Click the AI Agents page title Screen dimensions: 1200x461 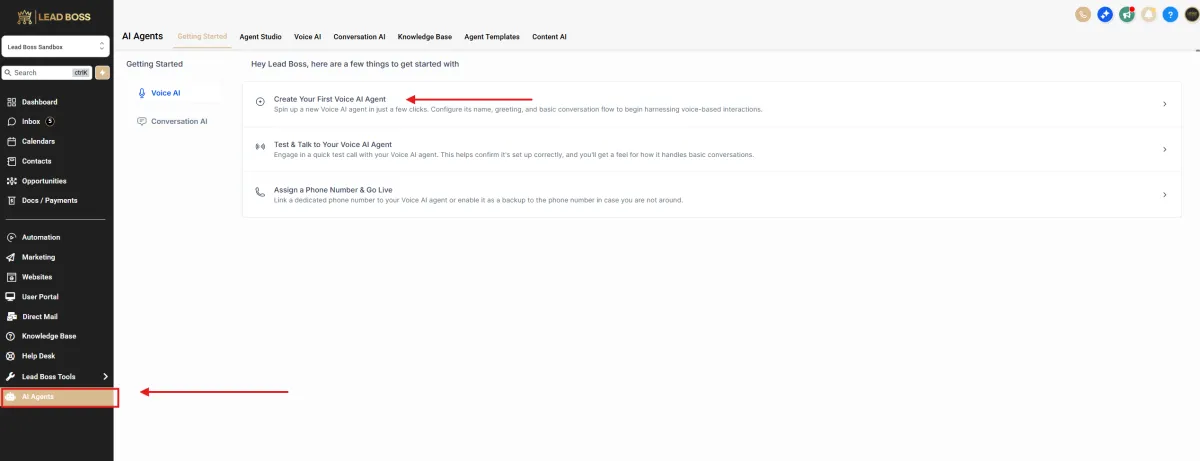(142, 36)
